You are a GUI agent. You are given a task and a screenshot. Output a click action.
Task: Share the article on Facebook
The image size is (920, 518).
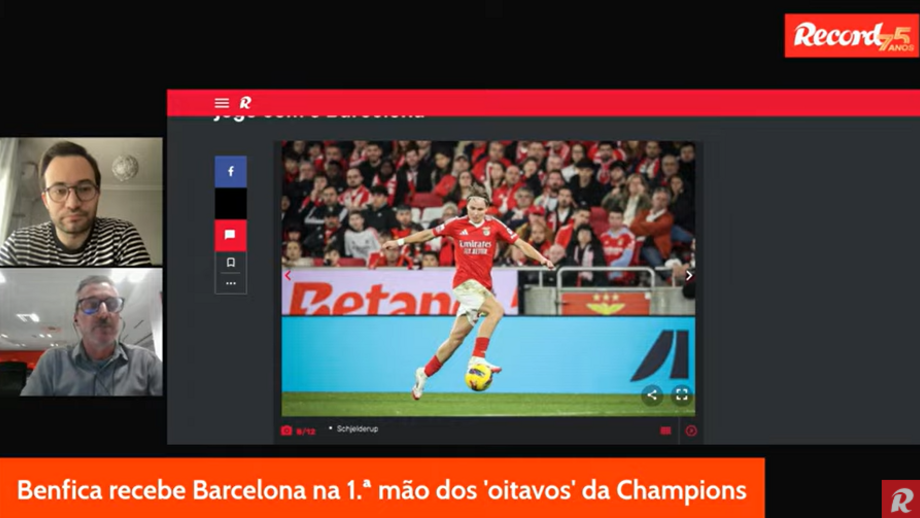tap(231, 171)
